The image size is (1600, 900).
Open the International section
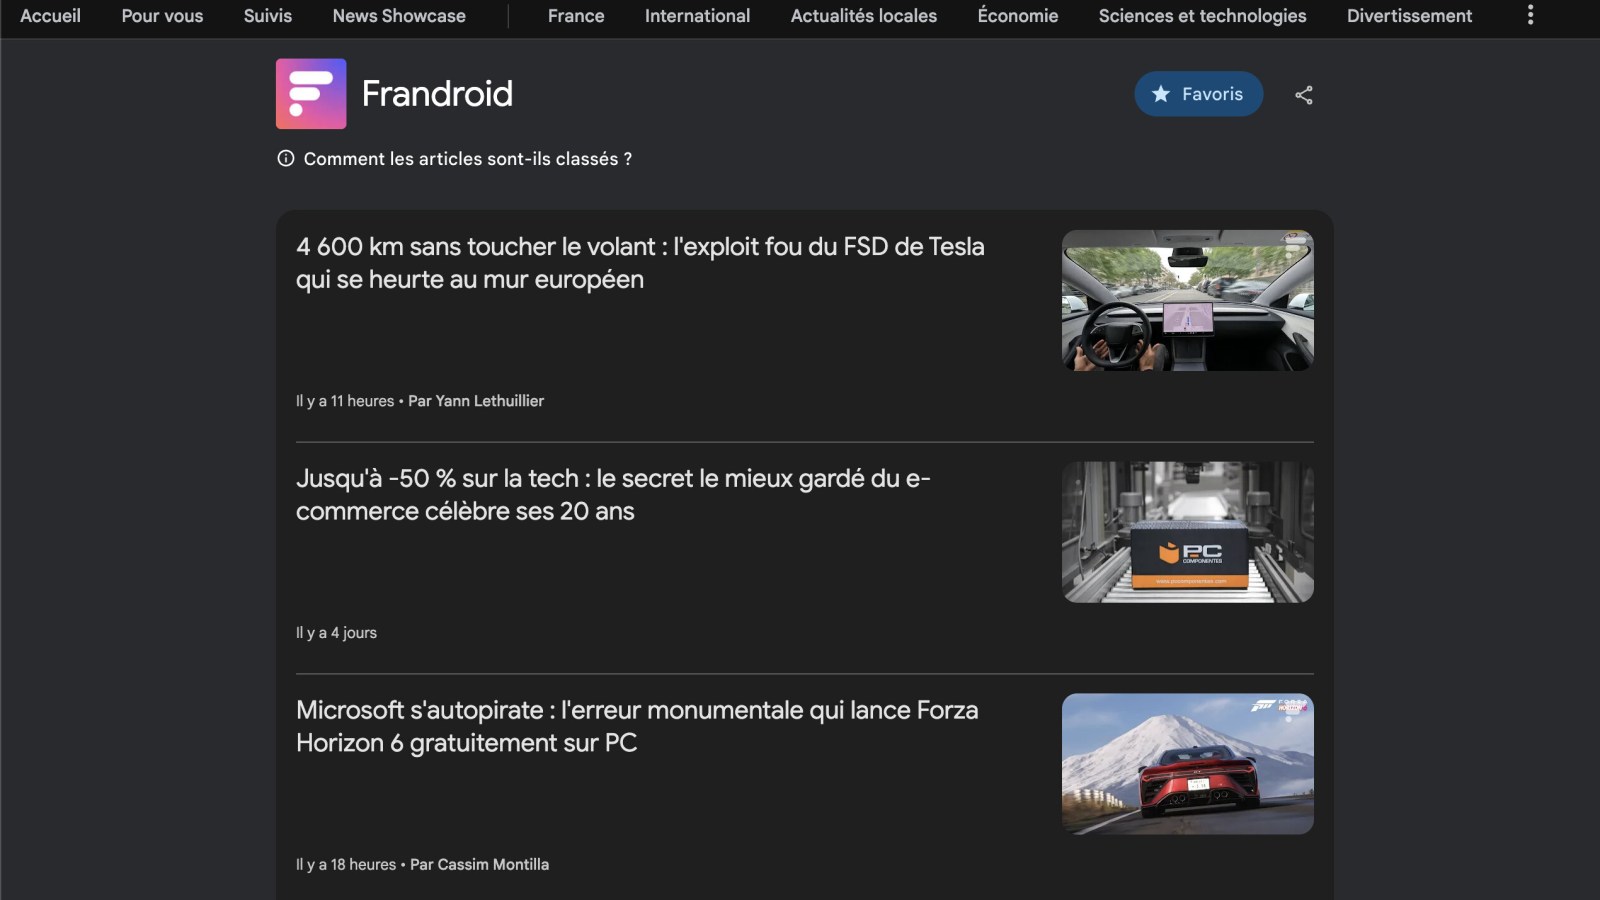697,16
